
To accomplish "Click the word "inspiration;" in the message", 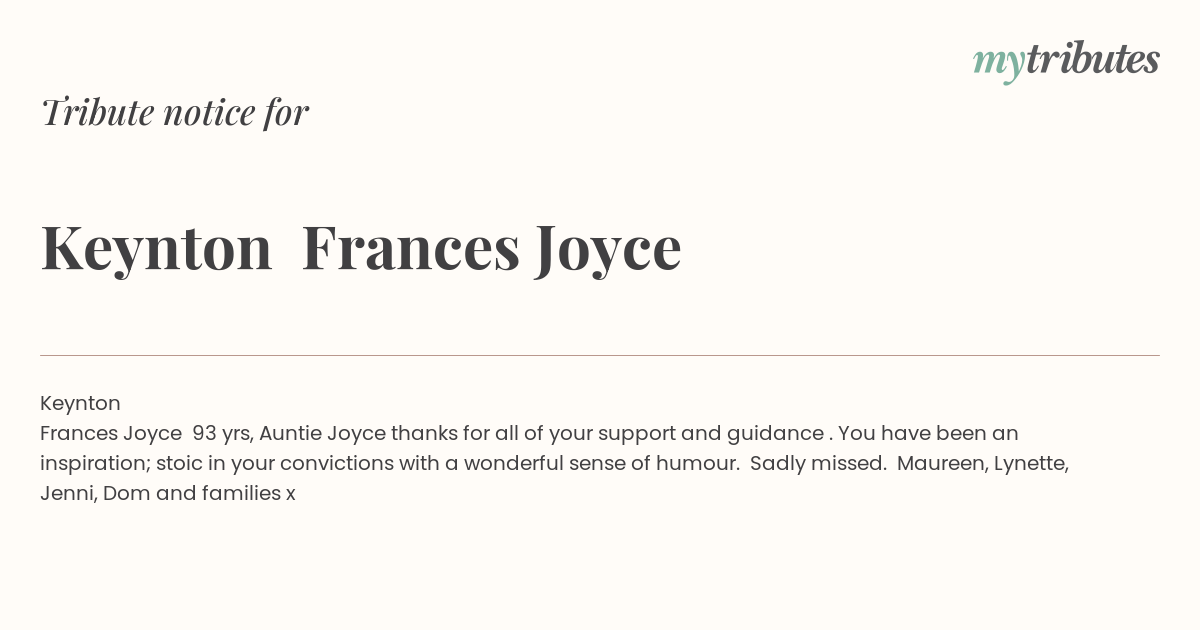I will click(x=94, y=464).
